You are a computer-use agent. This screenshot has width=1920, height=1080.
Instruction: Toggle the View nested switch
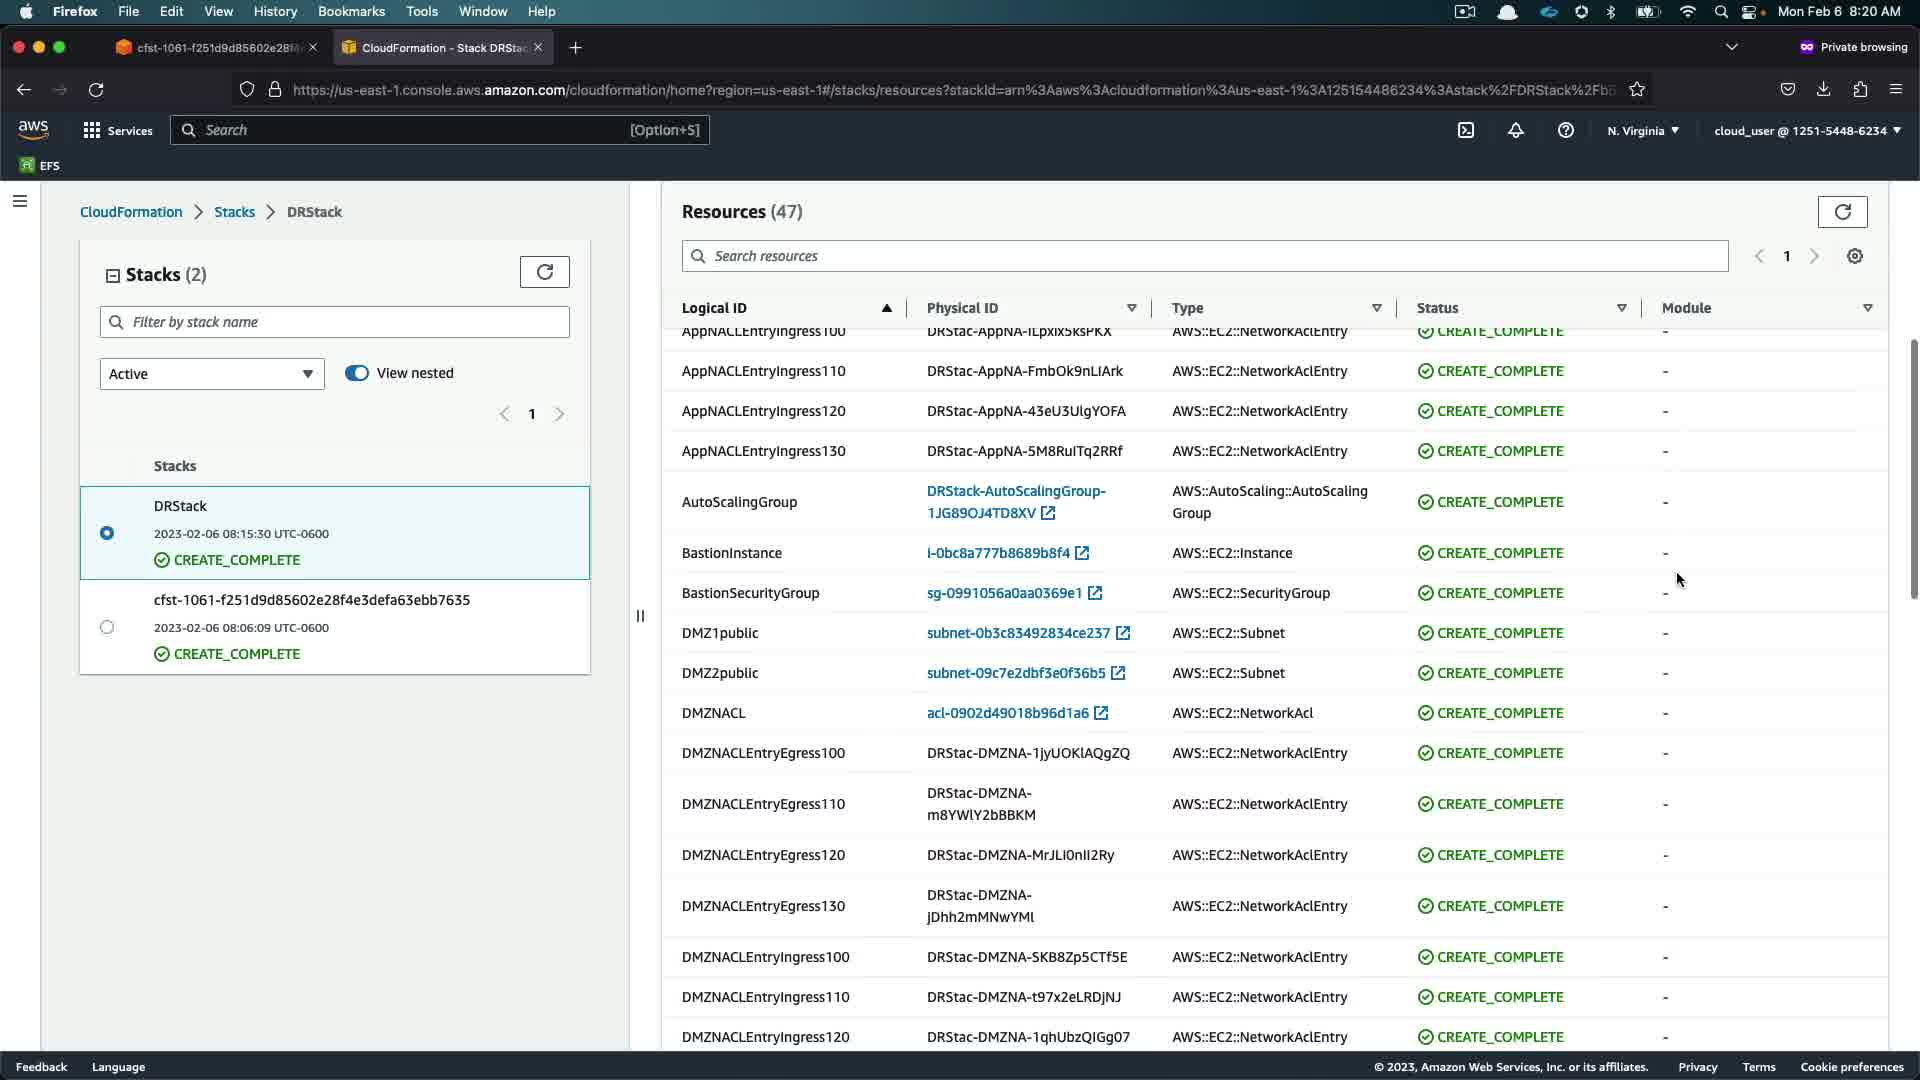357,373
